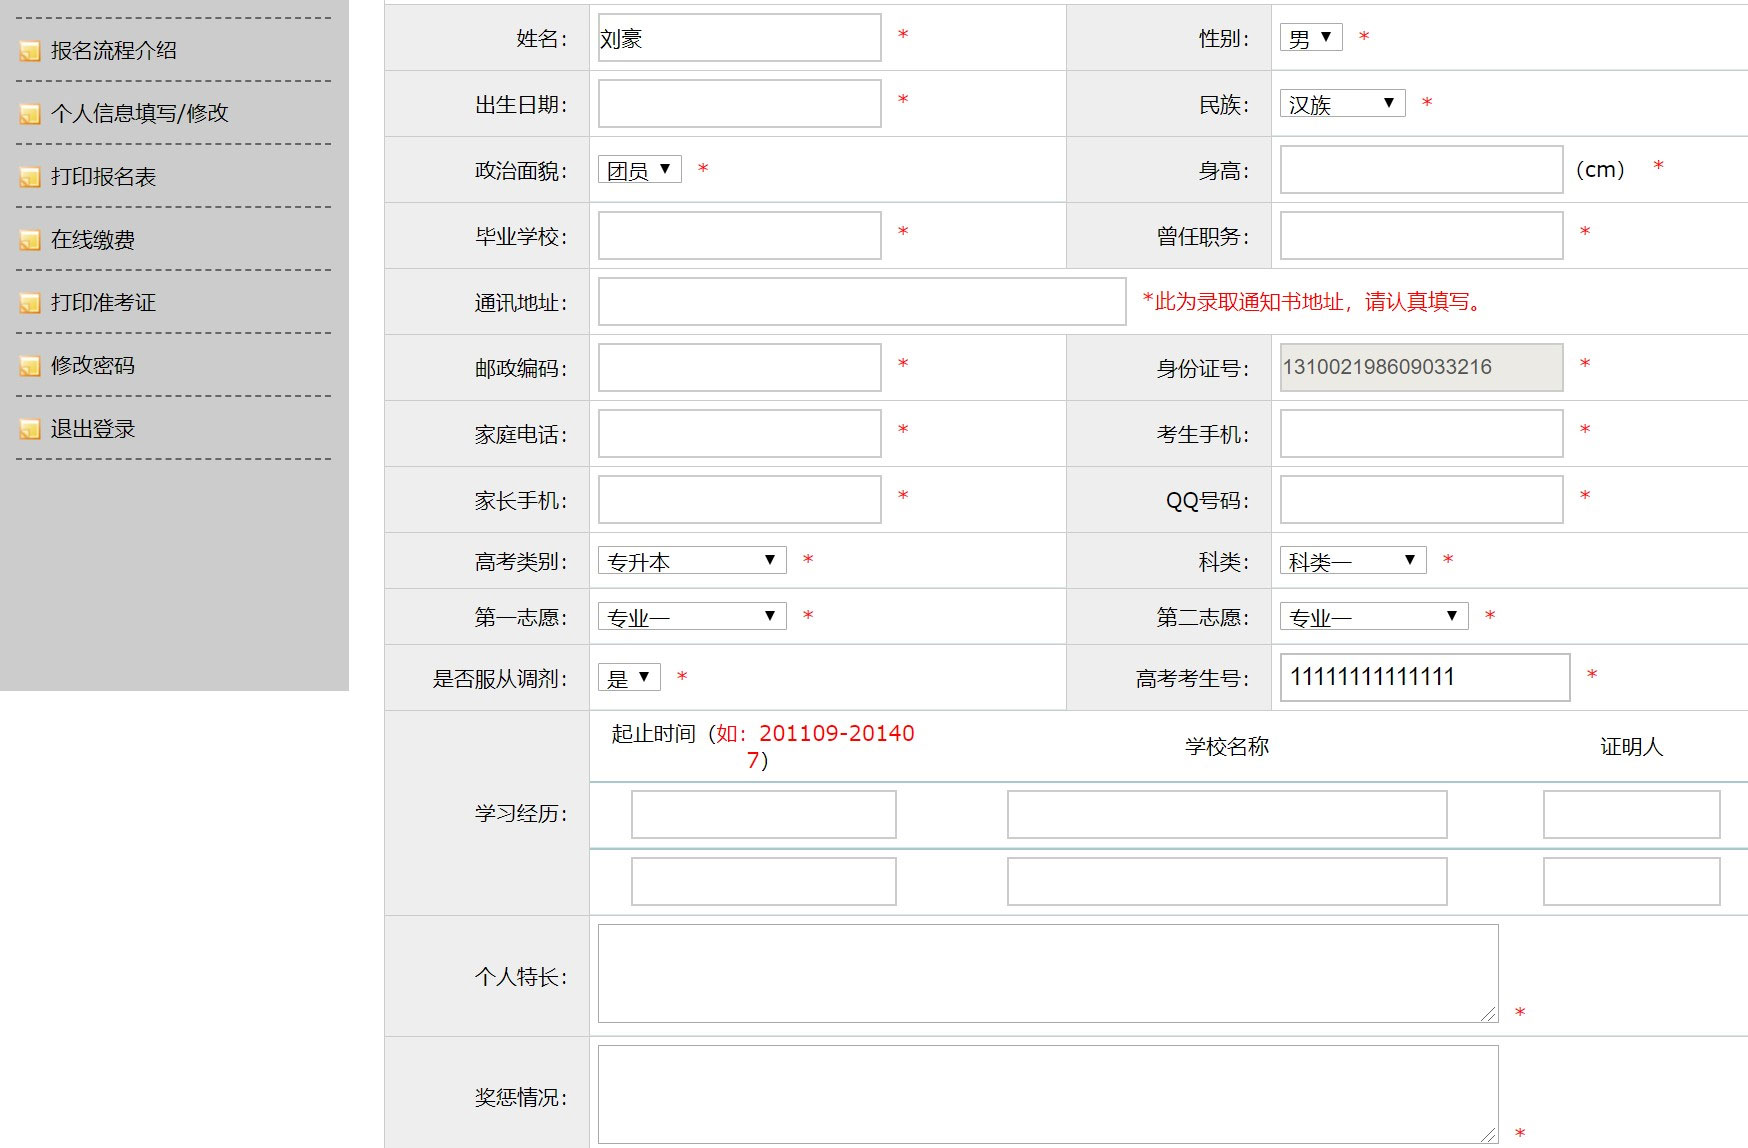Open the 修改密码 link
This screenshot has height=1148, width=1748.
coord(93,366)
